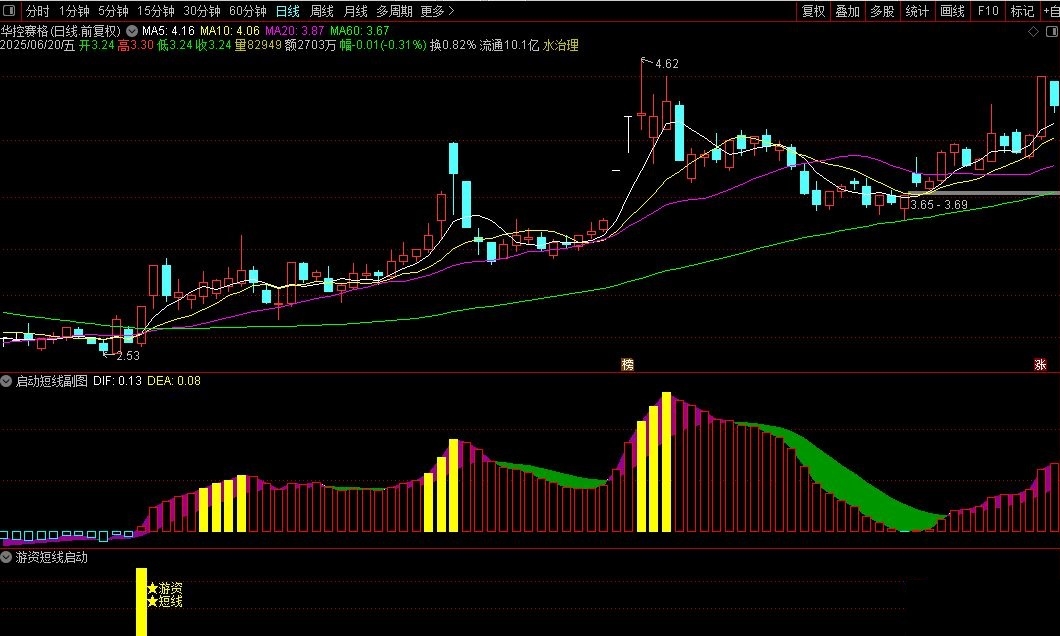Click the stock title 华控赛格(日线.前复权)
The width and height of the screenshot is (1060, 636).
pos(61,31)
